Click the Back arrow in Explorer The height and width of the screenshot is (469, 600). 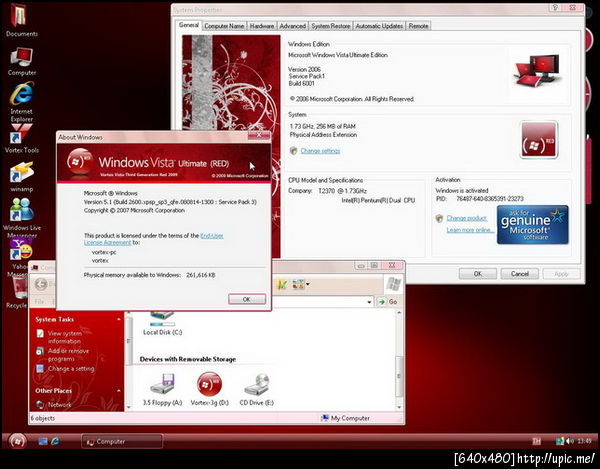coord(41,284)
